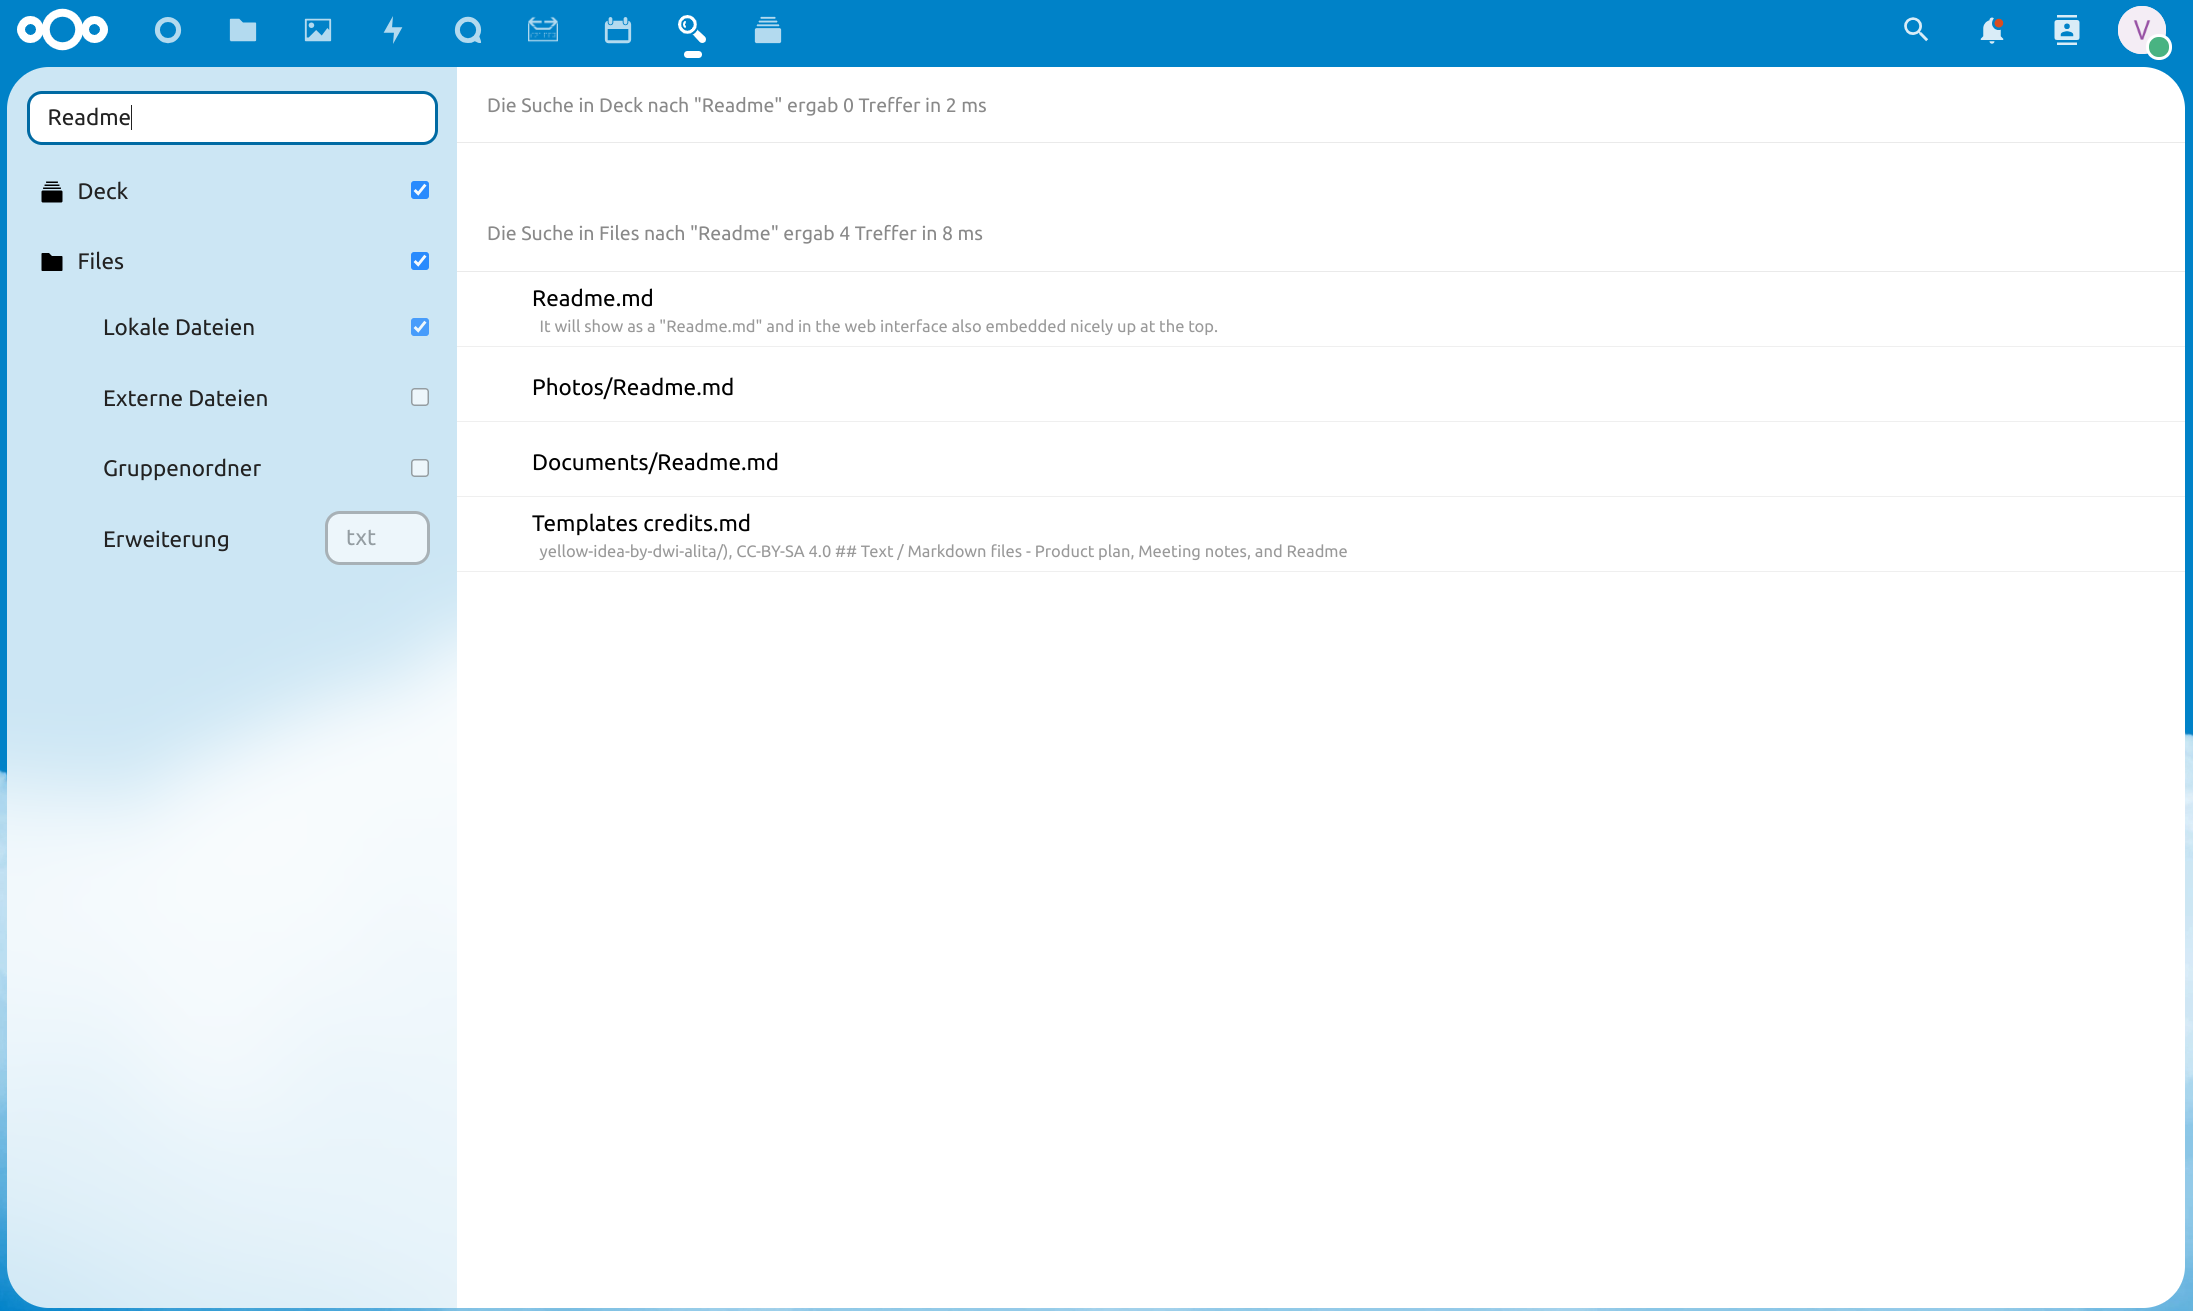Open the Activity app icon

coord(393,30)
